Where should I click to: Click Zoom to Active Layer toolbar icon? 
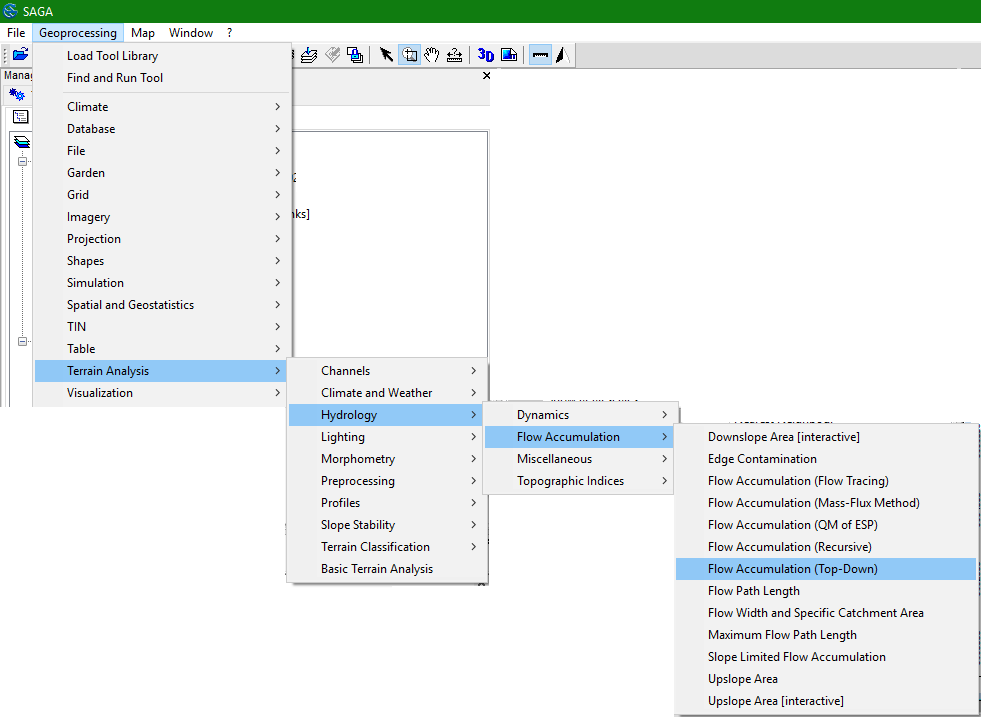click(x=309, y=55)
